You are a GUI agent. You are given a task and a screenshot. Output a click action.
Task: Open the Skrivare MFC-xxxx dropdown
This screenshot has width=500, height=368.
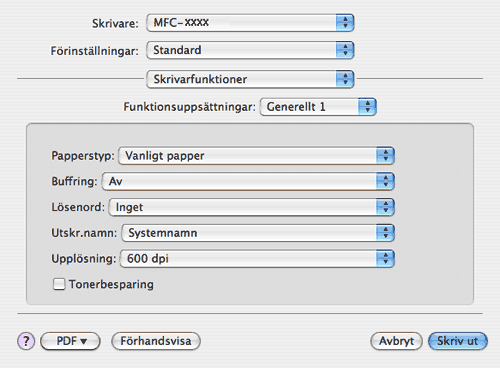pyautogui.click(x=250, y=23)
